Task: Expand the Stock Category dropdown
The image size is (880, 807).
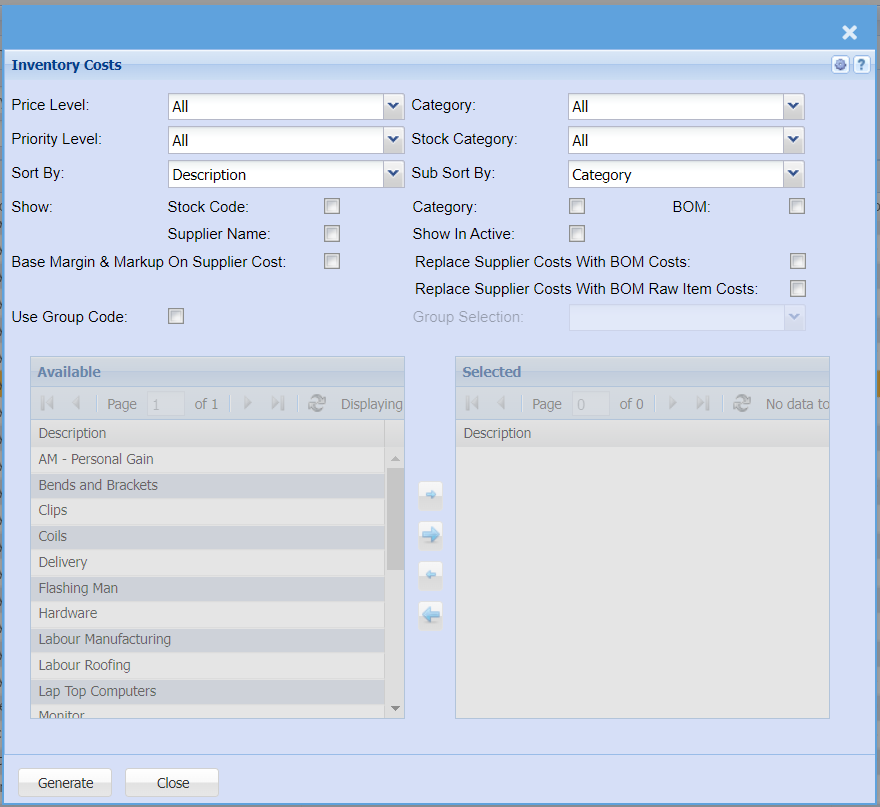Action: click(793, 140)
